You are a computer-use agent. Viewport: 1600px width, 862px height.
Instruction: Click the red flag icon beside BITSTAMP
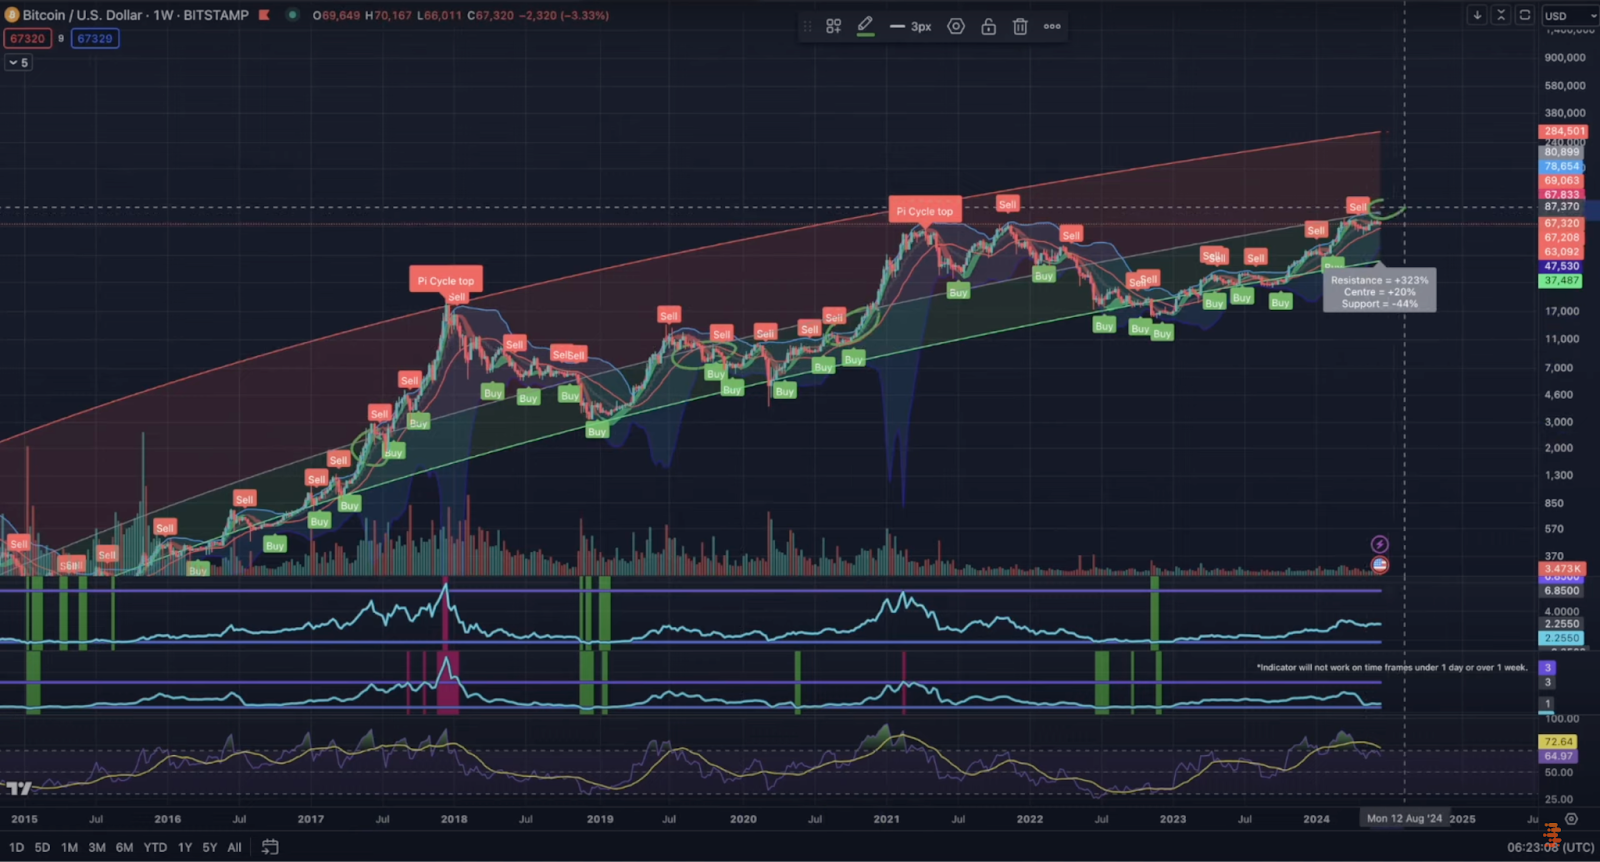[264, 15]
